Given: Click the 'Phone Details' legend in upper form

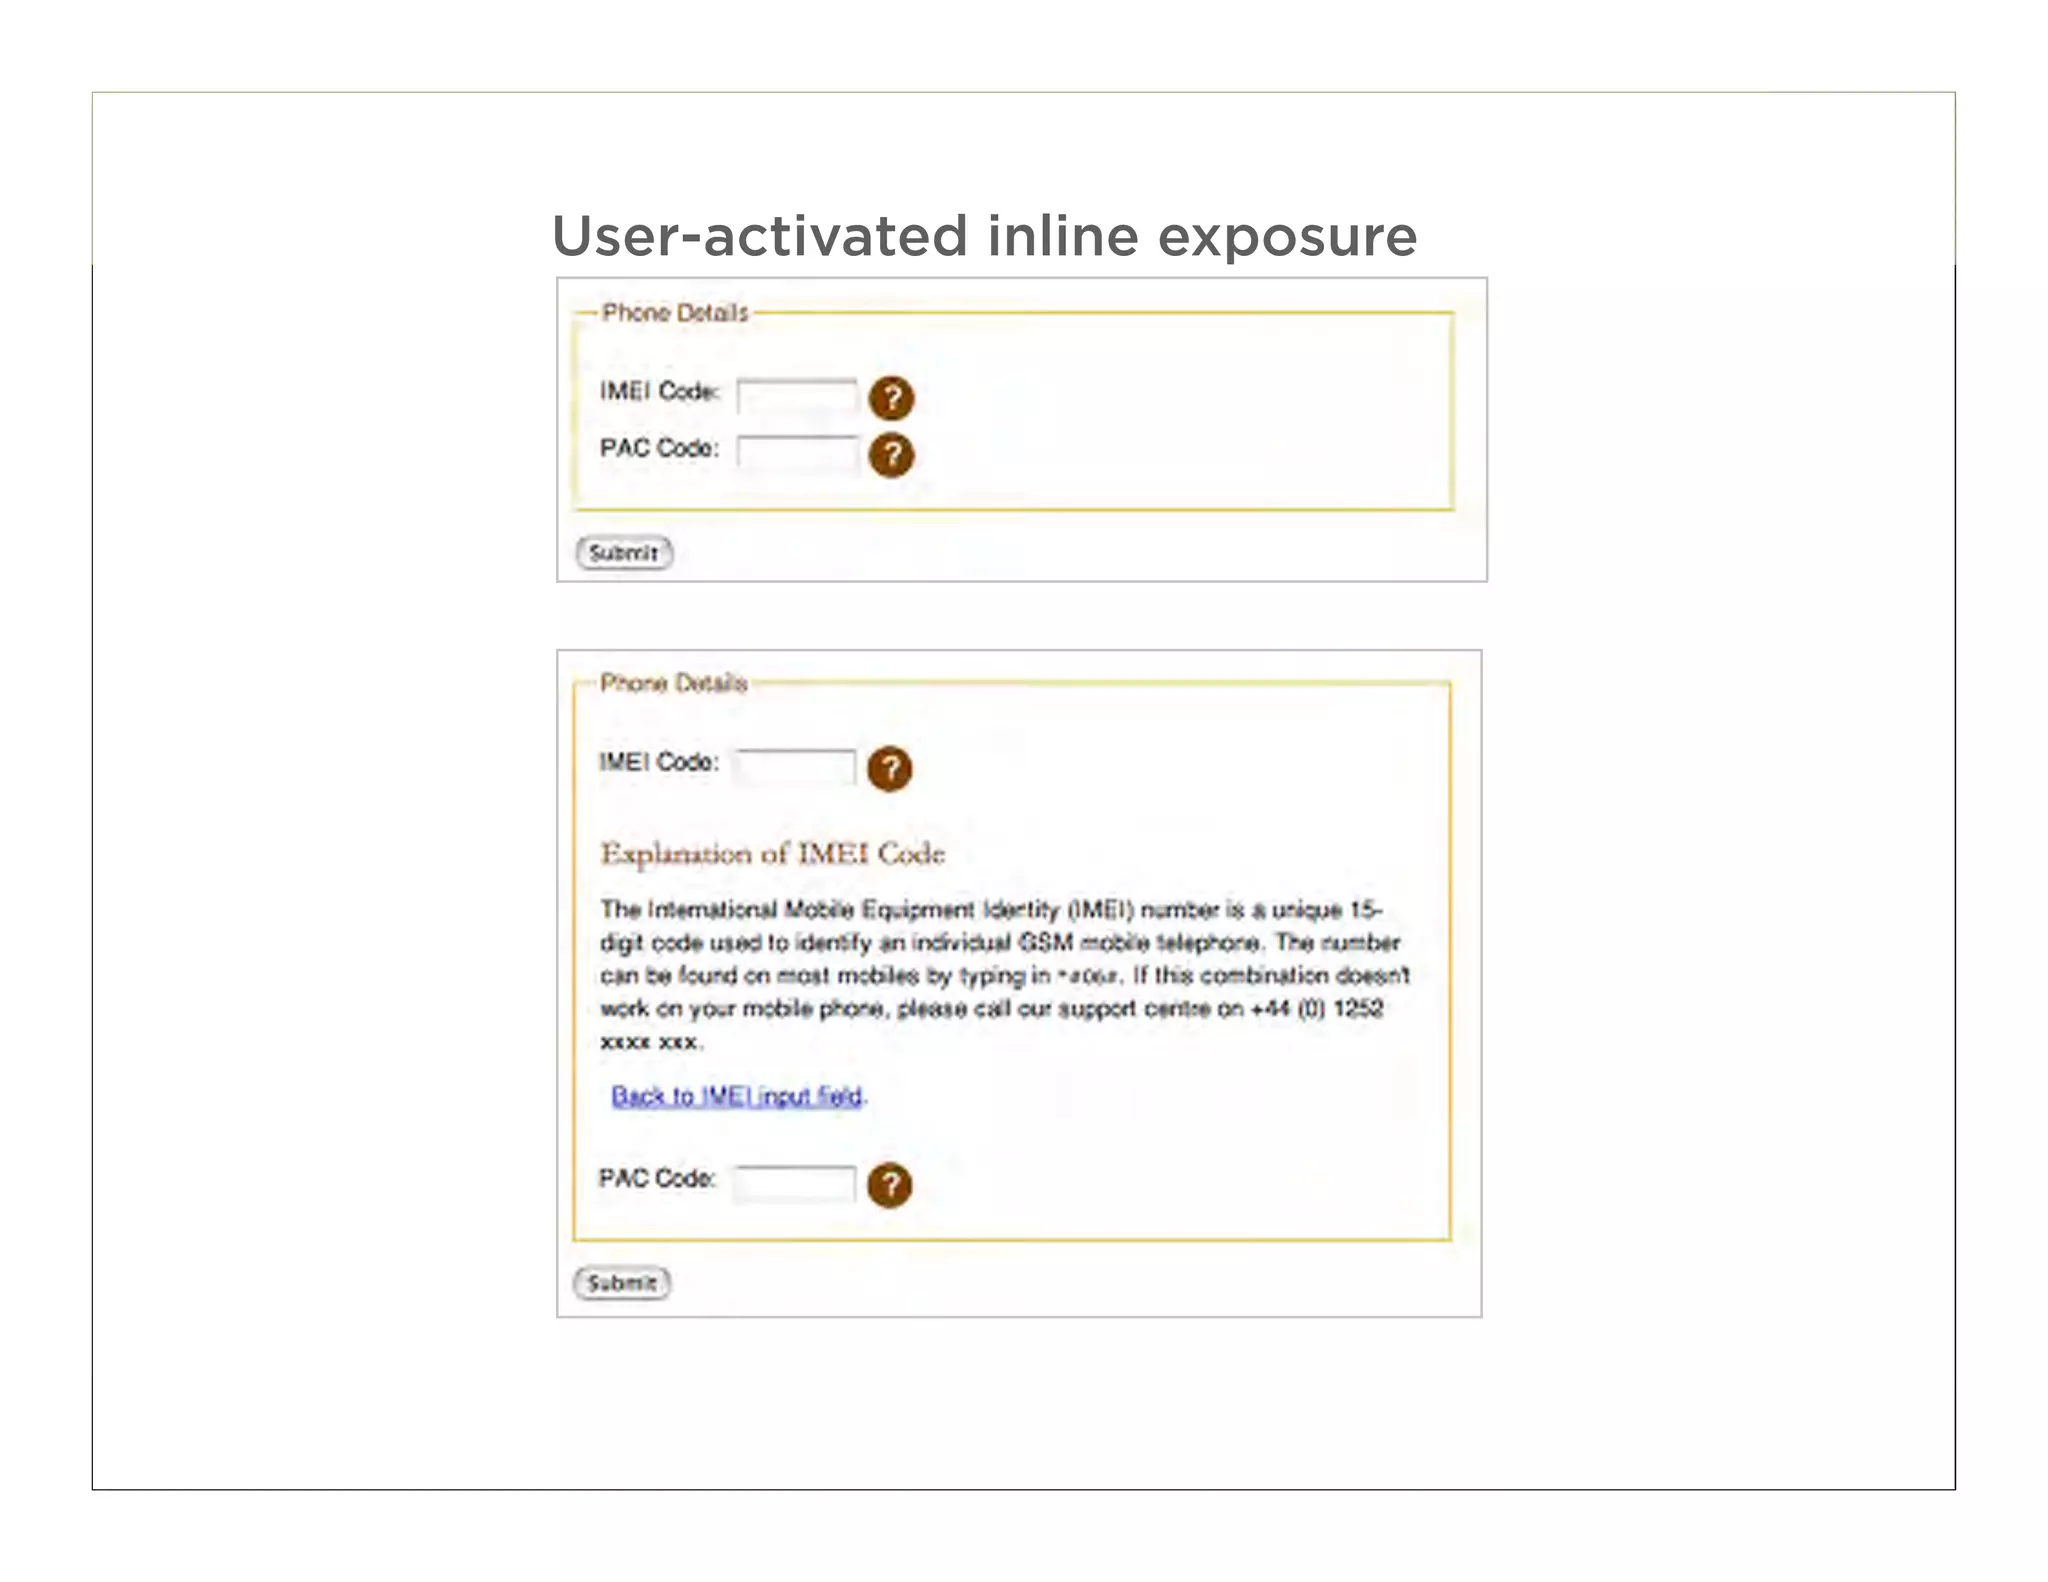Looking at the screenshot, I should point(675,313).
